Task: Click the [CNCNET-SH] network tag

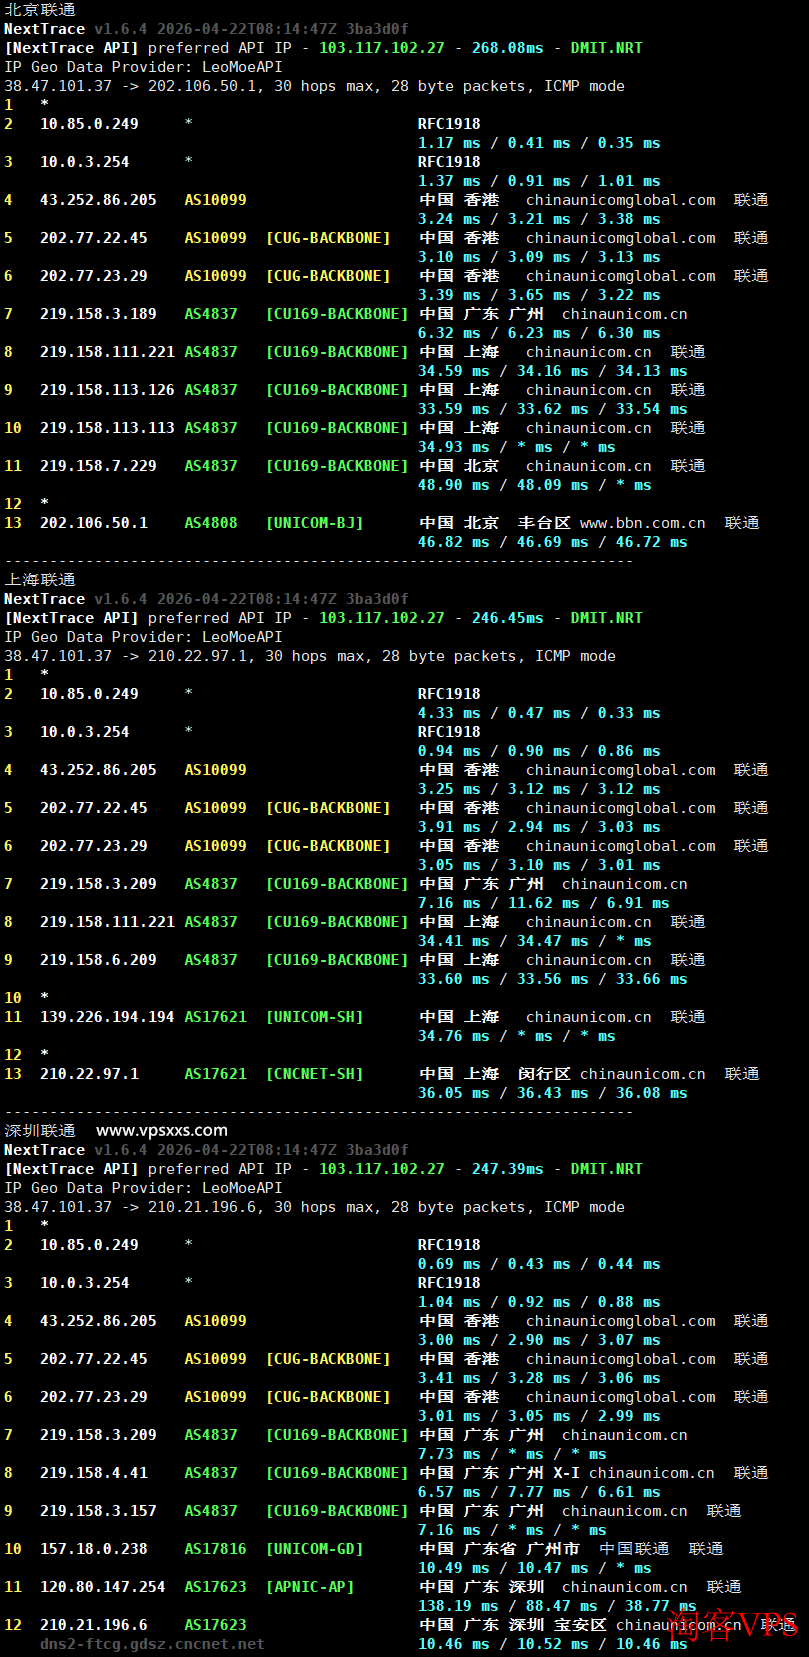Action: point(315,1074)
